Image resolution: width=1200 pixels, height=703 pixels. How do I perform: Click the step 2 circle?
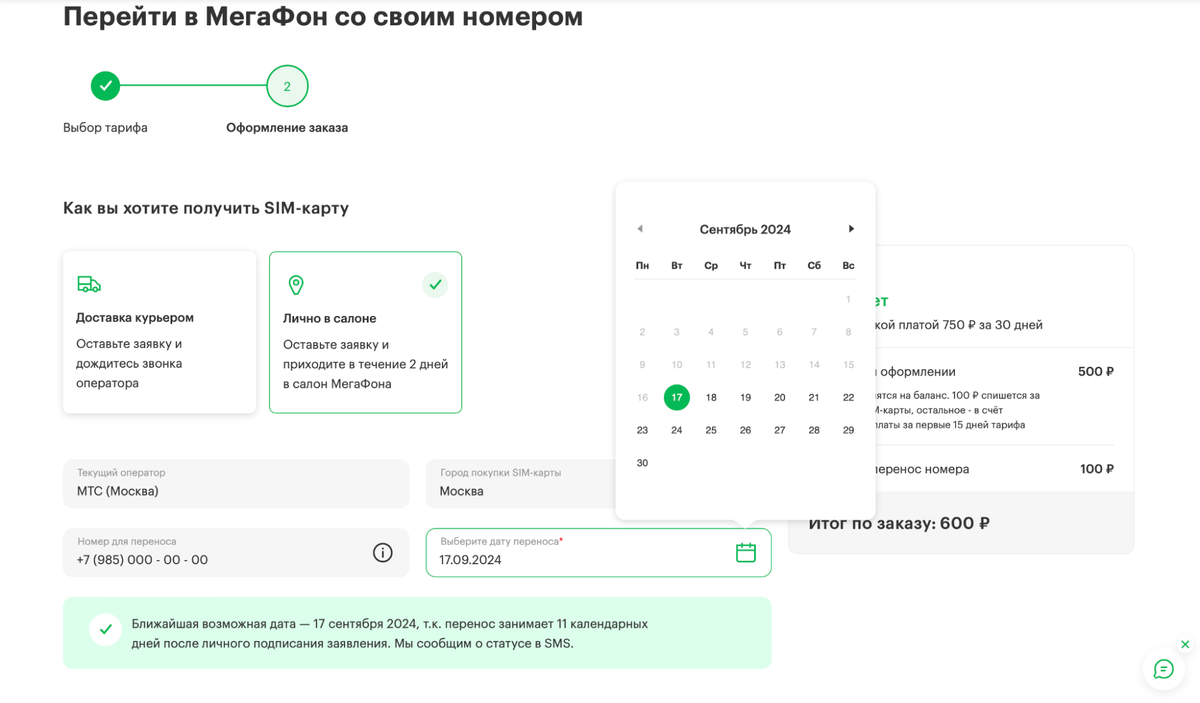pyautogui.click(x=287, y=86)
